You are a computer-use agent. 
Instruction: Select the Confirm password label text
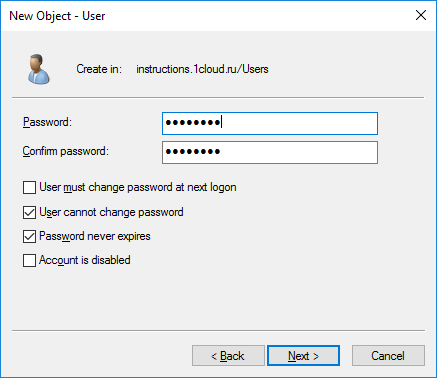(66, 151)
